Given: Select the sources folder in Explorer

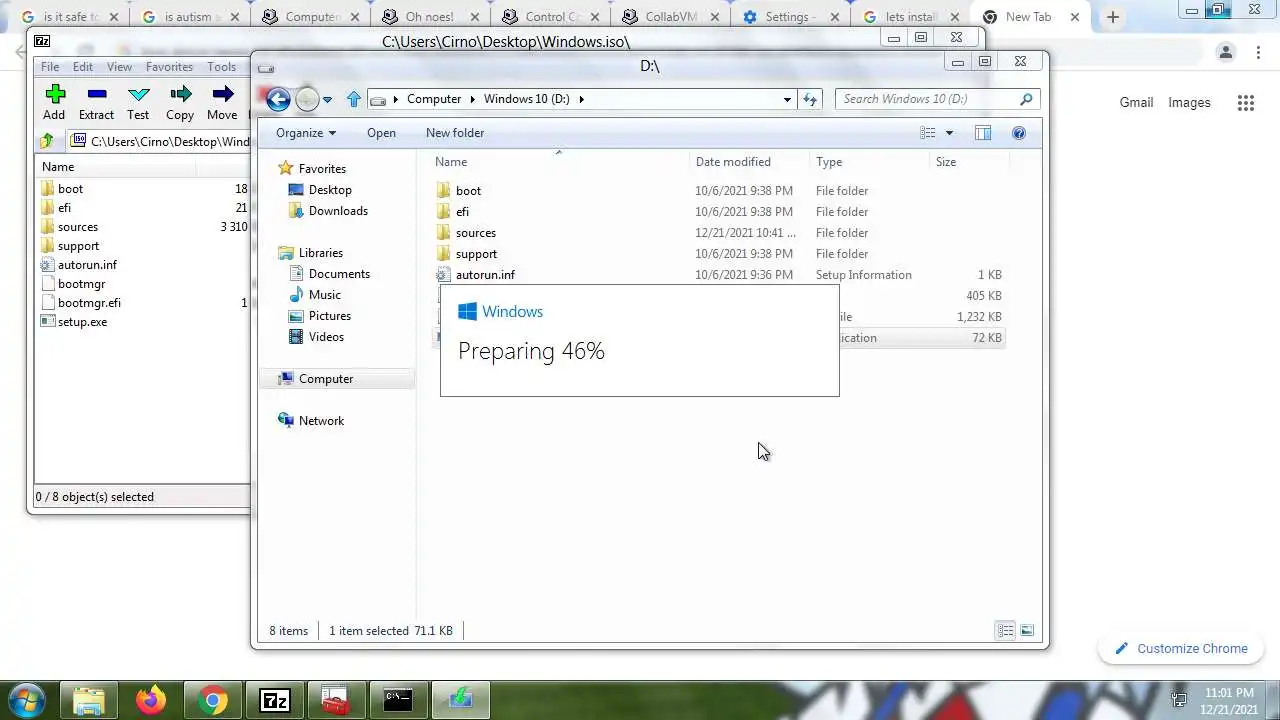Looking at the screenshot, I should coord(475,233).
